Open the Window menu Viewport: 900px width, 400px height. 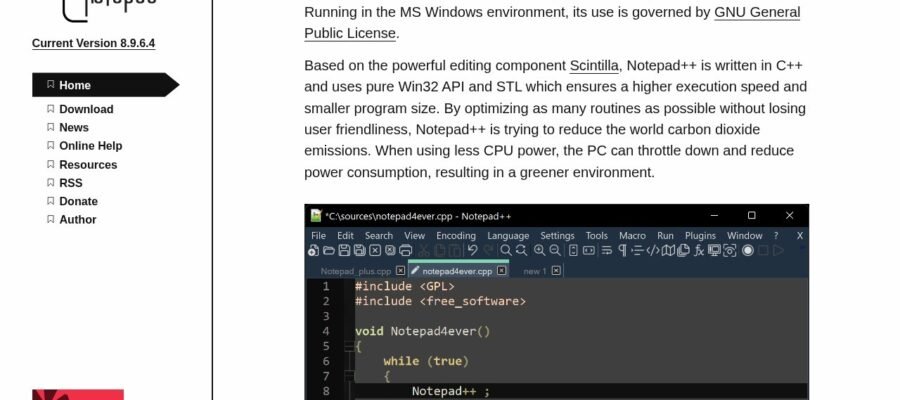pyautogui.click(x=744, y=235)
